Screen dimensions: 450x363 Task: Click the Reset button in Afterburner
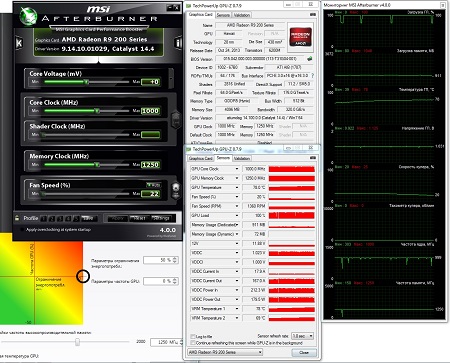pos(139,218)
